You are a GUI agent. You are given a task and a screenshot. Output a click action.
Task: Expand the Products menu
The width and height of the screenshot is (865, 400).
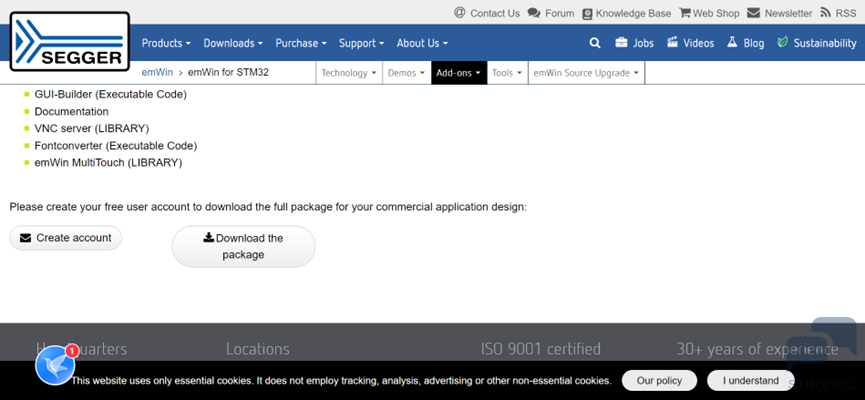coord(166,43)
